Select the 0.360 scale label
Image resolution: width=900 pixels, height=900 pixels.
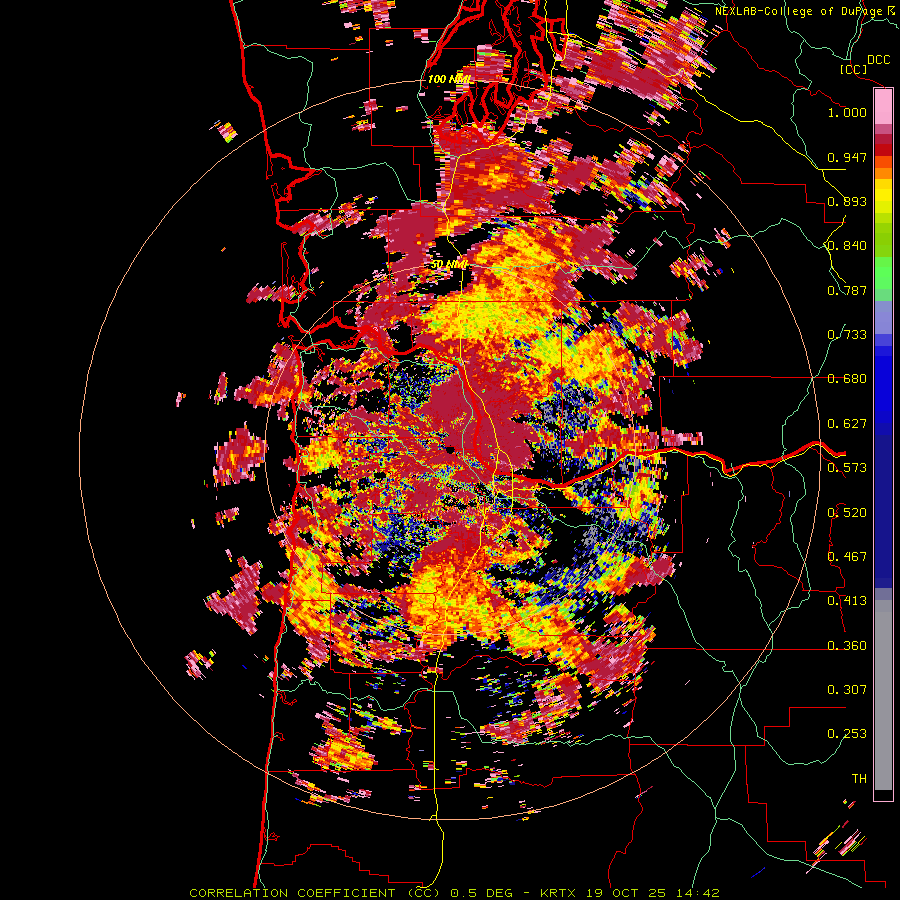pos(847,646)
